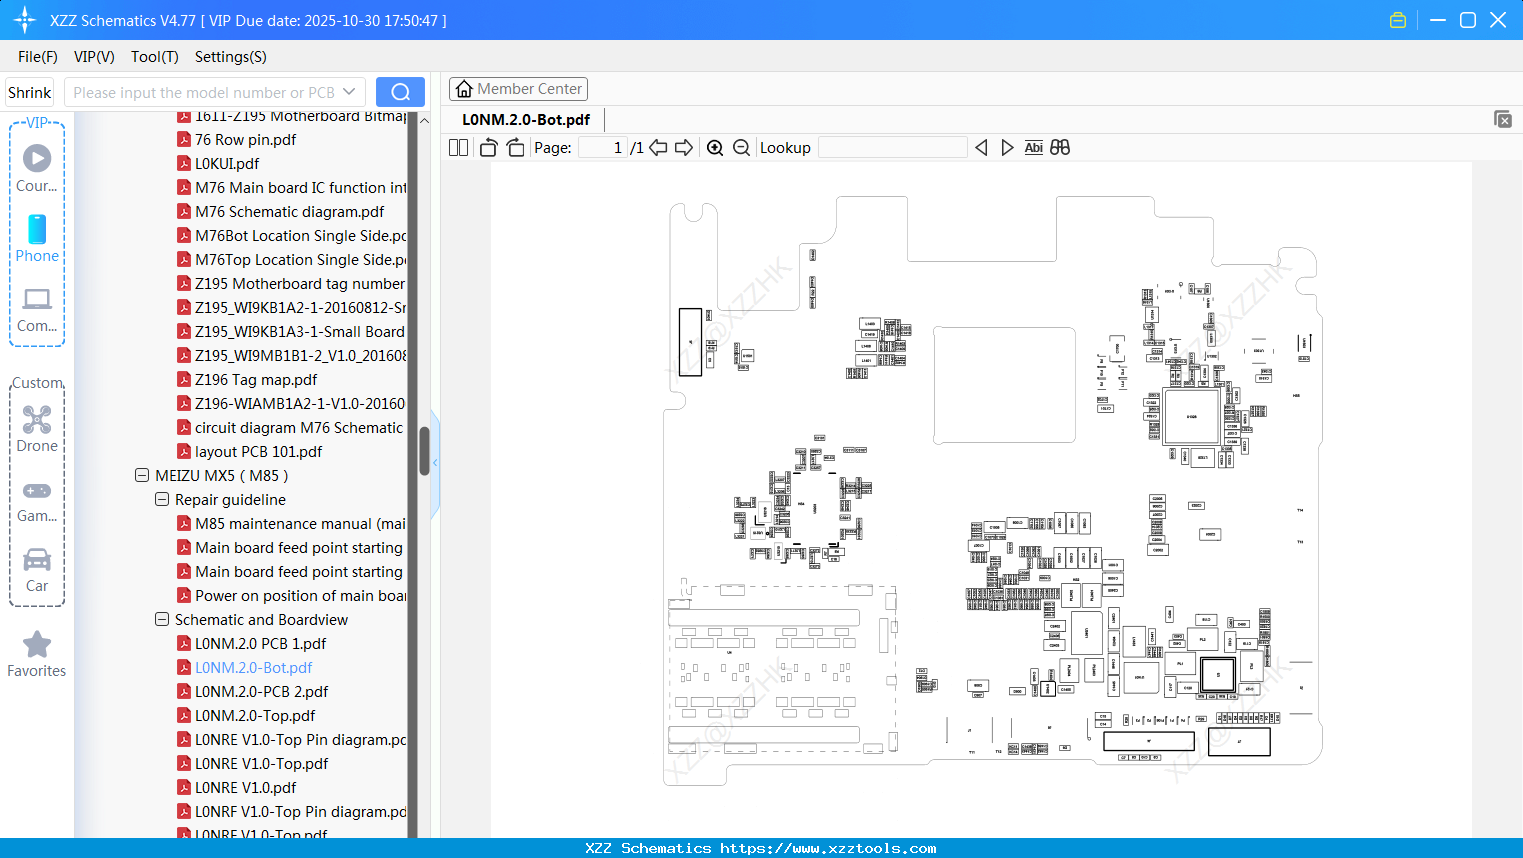Click the page number input field

(x=603, y=148)
